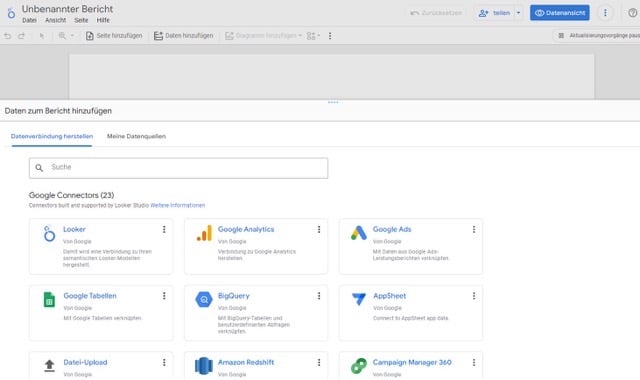Click the BigQuery connector title
The image size is (640, 380).
[x=233, y=296]
